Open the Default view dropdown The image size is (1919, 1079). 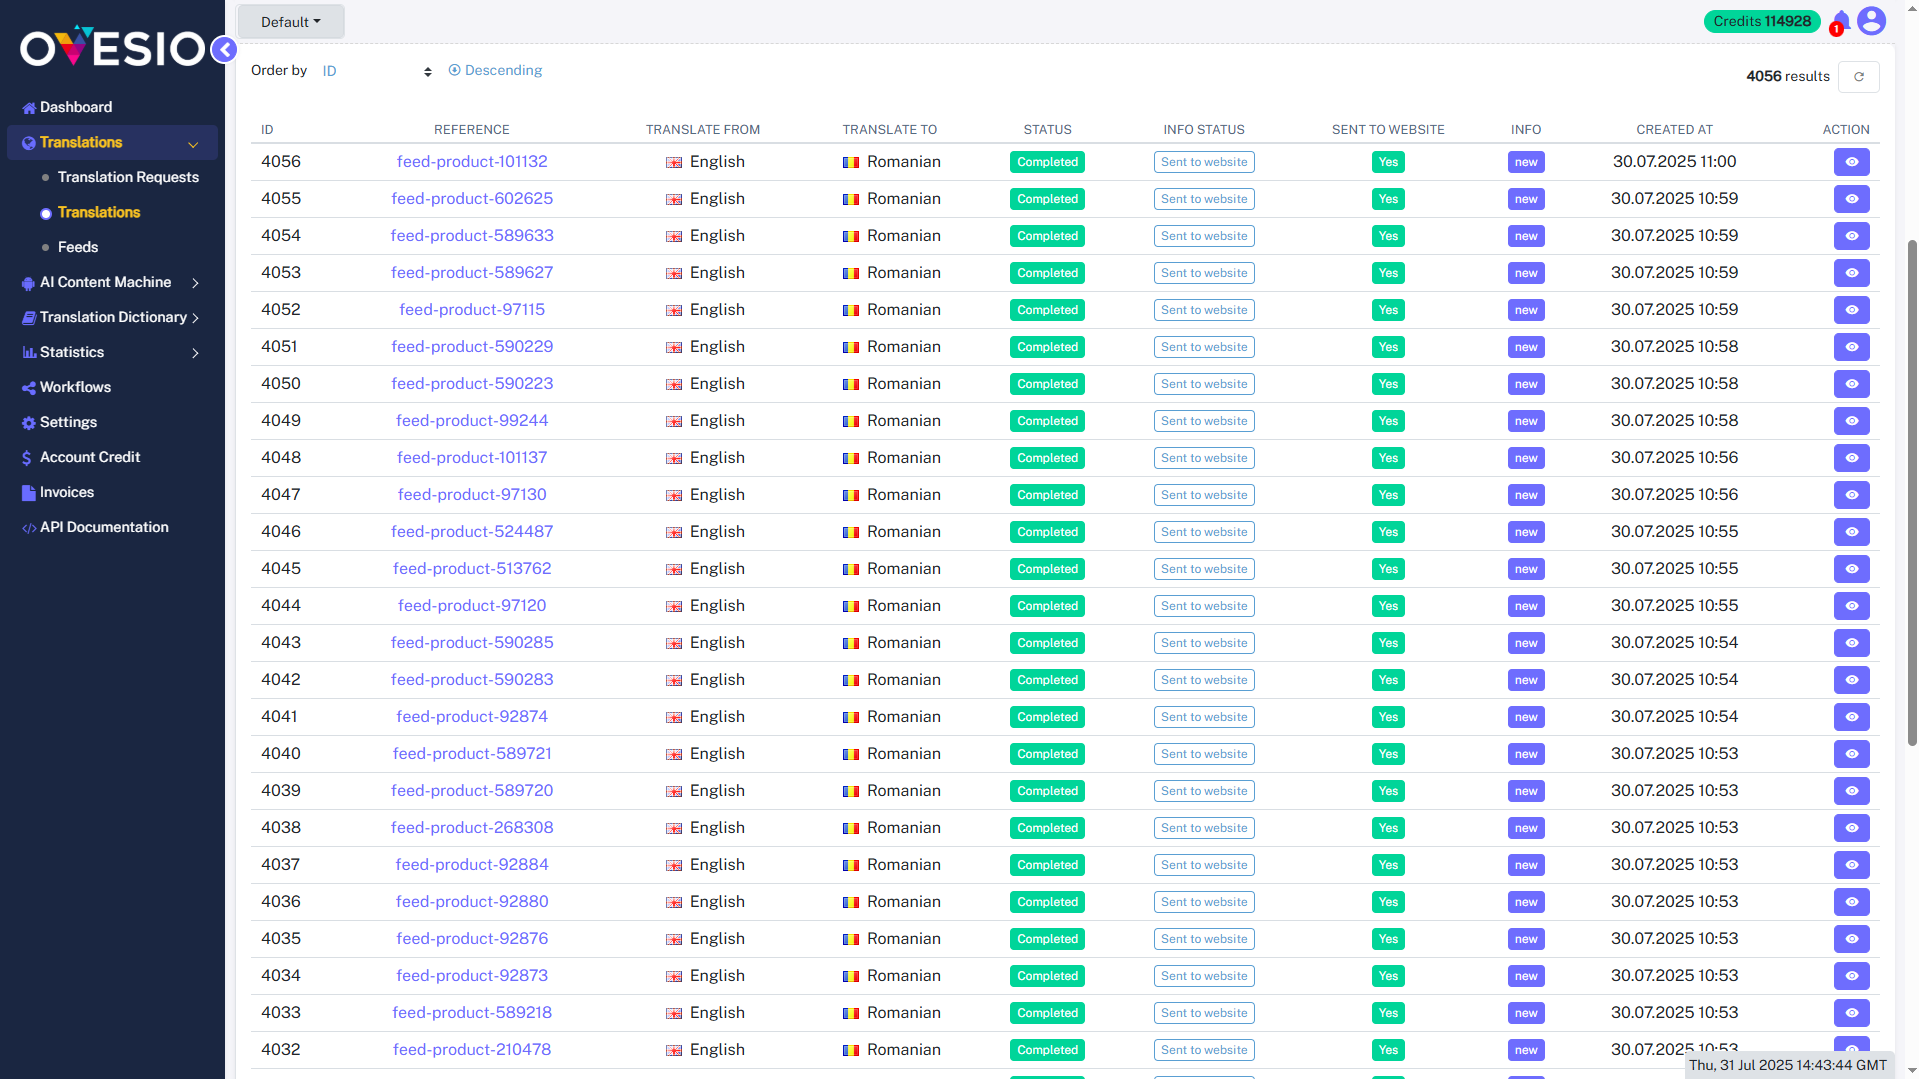290,21
